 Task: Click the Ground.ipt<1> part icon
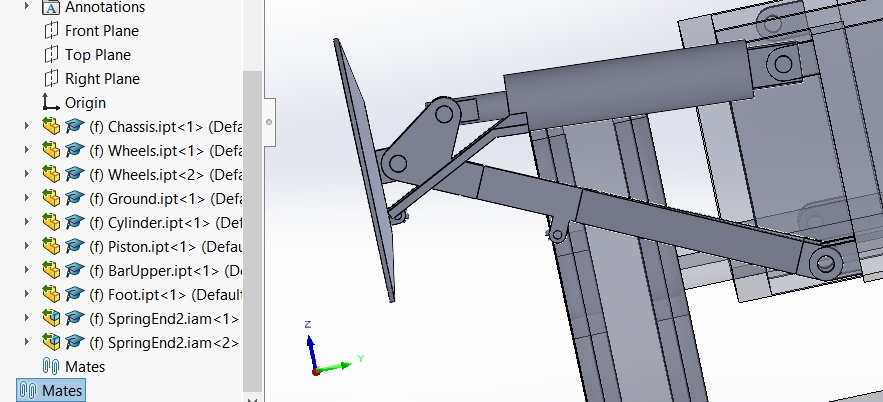coord(51,198)
